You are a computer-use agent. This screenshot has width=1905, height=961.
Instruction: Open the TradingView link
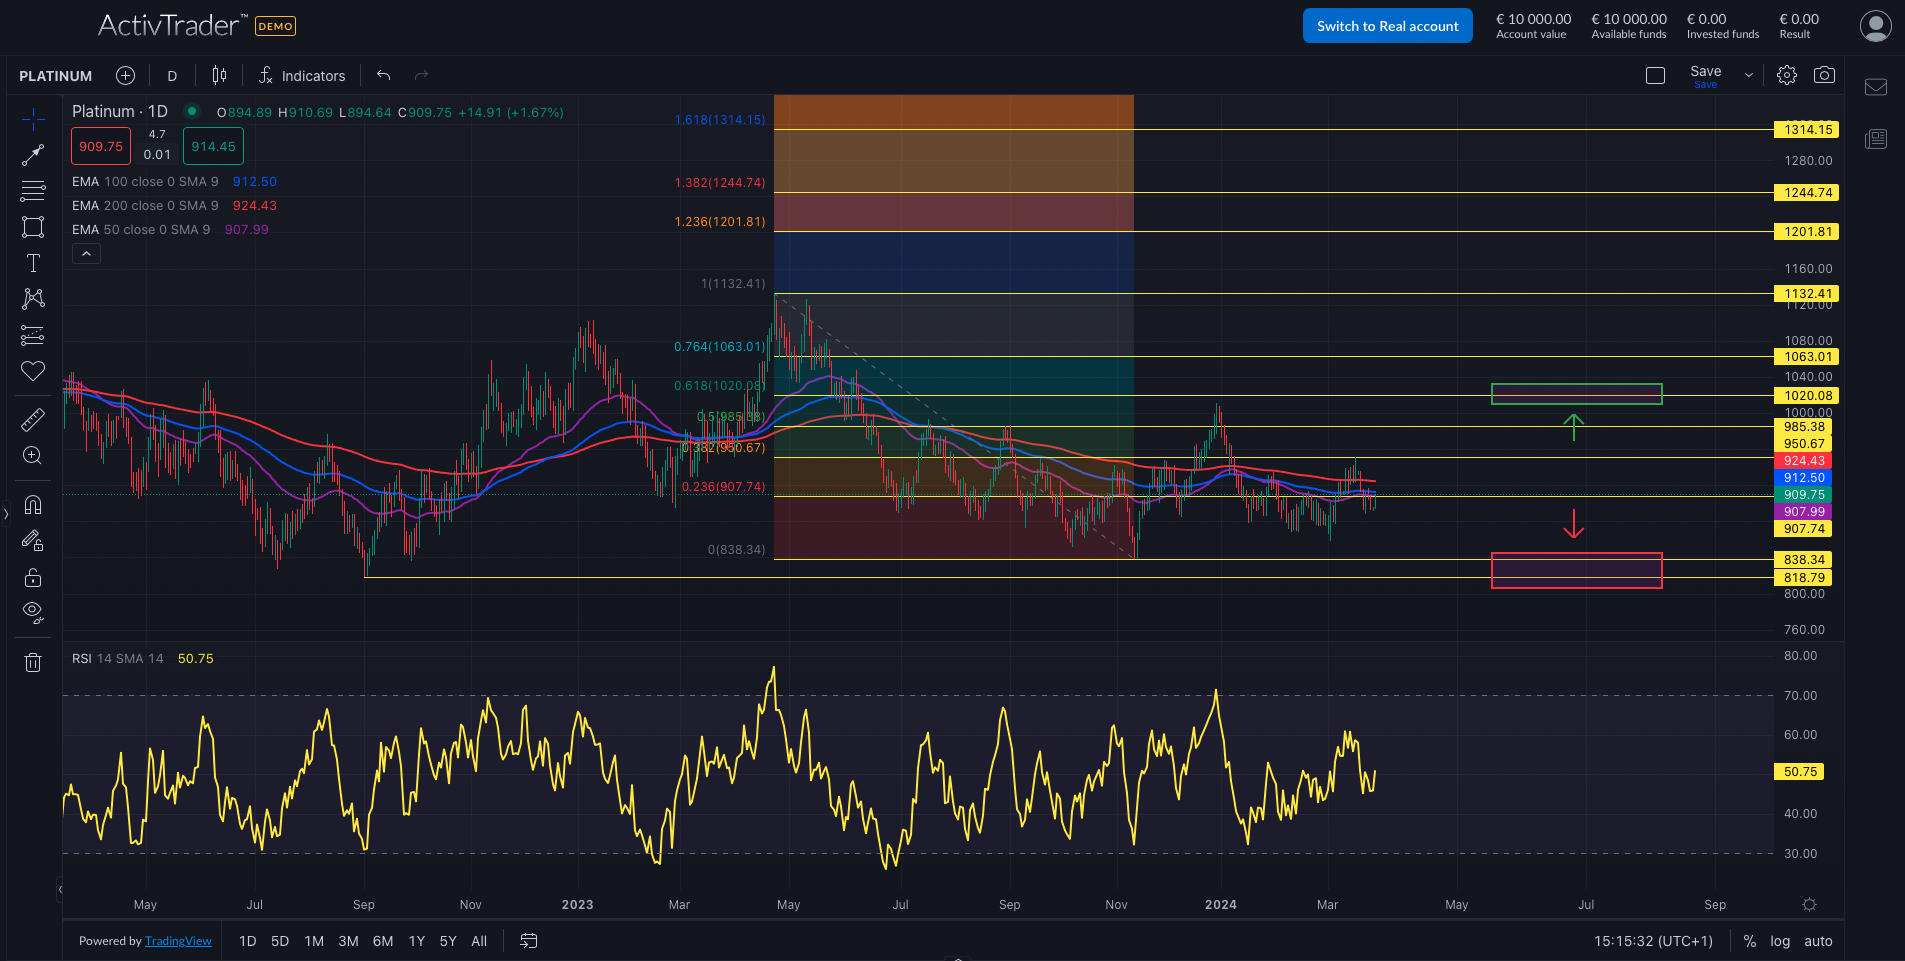click(x=178, y=941)
